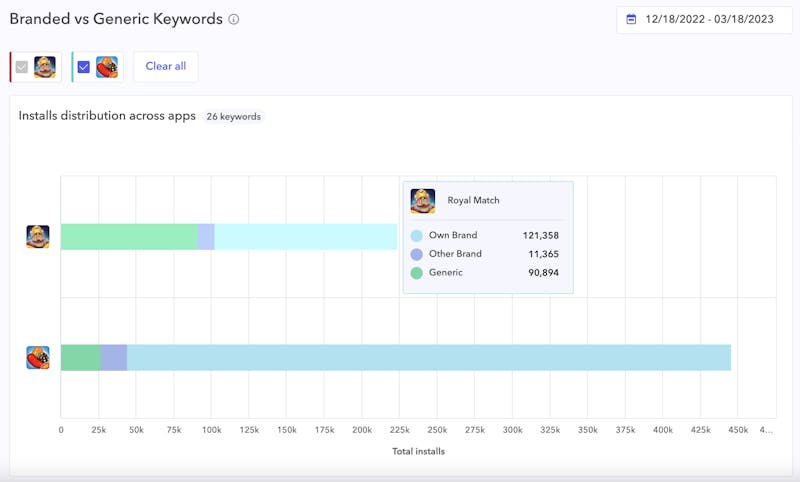Toggle the greyed Royal Match checkbox
The image size is (800, 482).
click(22, 67)
